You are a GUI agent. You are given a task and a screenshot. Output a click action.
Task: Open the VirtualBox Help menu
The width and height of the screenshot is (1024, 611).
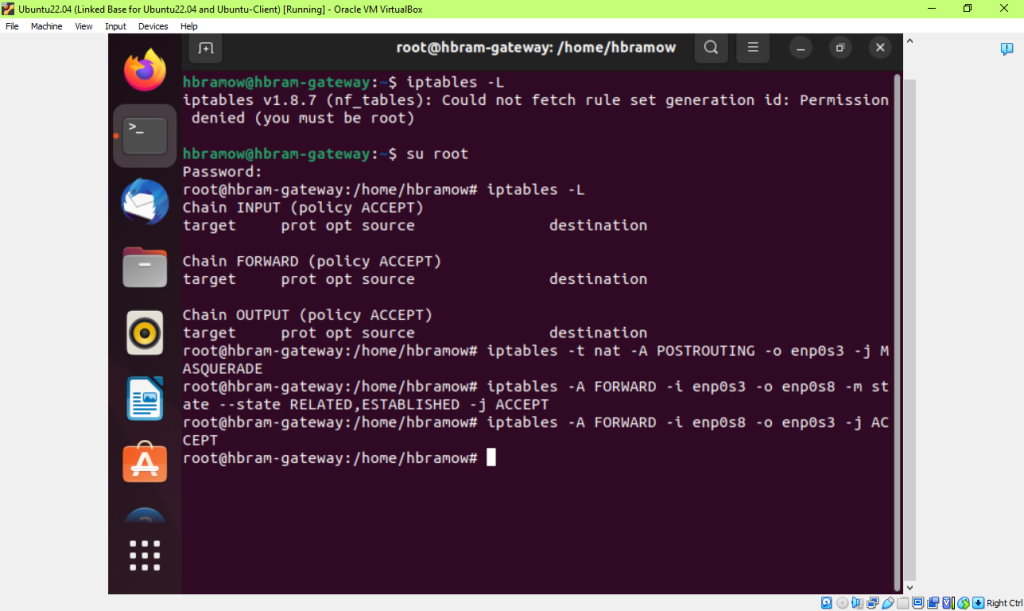(x=189, y=26)
